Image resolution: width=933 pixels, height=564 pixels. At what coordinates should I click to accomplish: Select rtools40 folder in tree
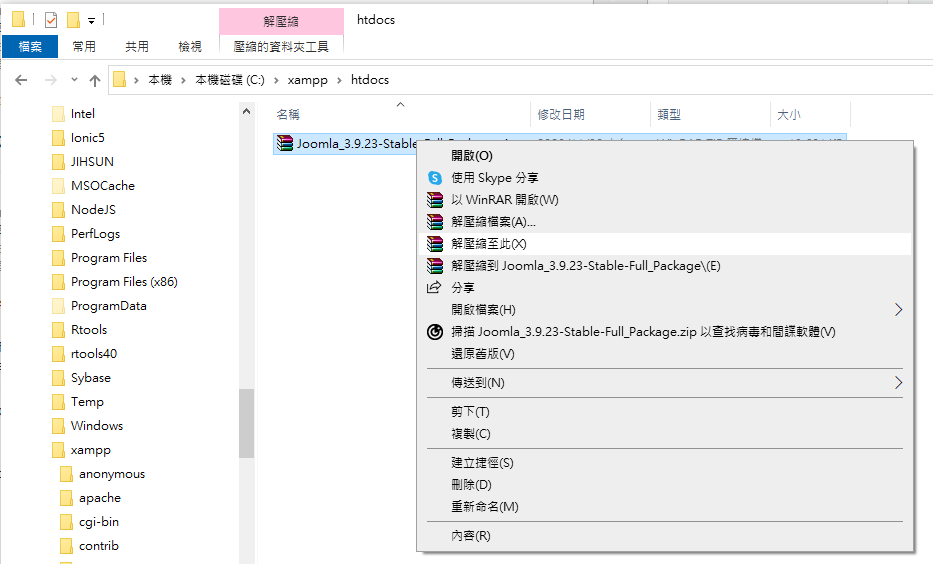click(94, 354)
